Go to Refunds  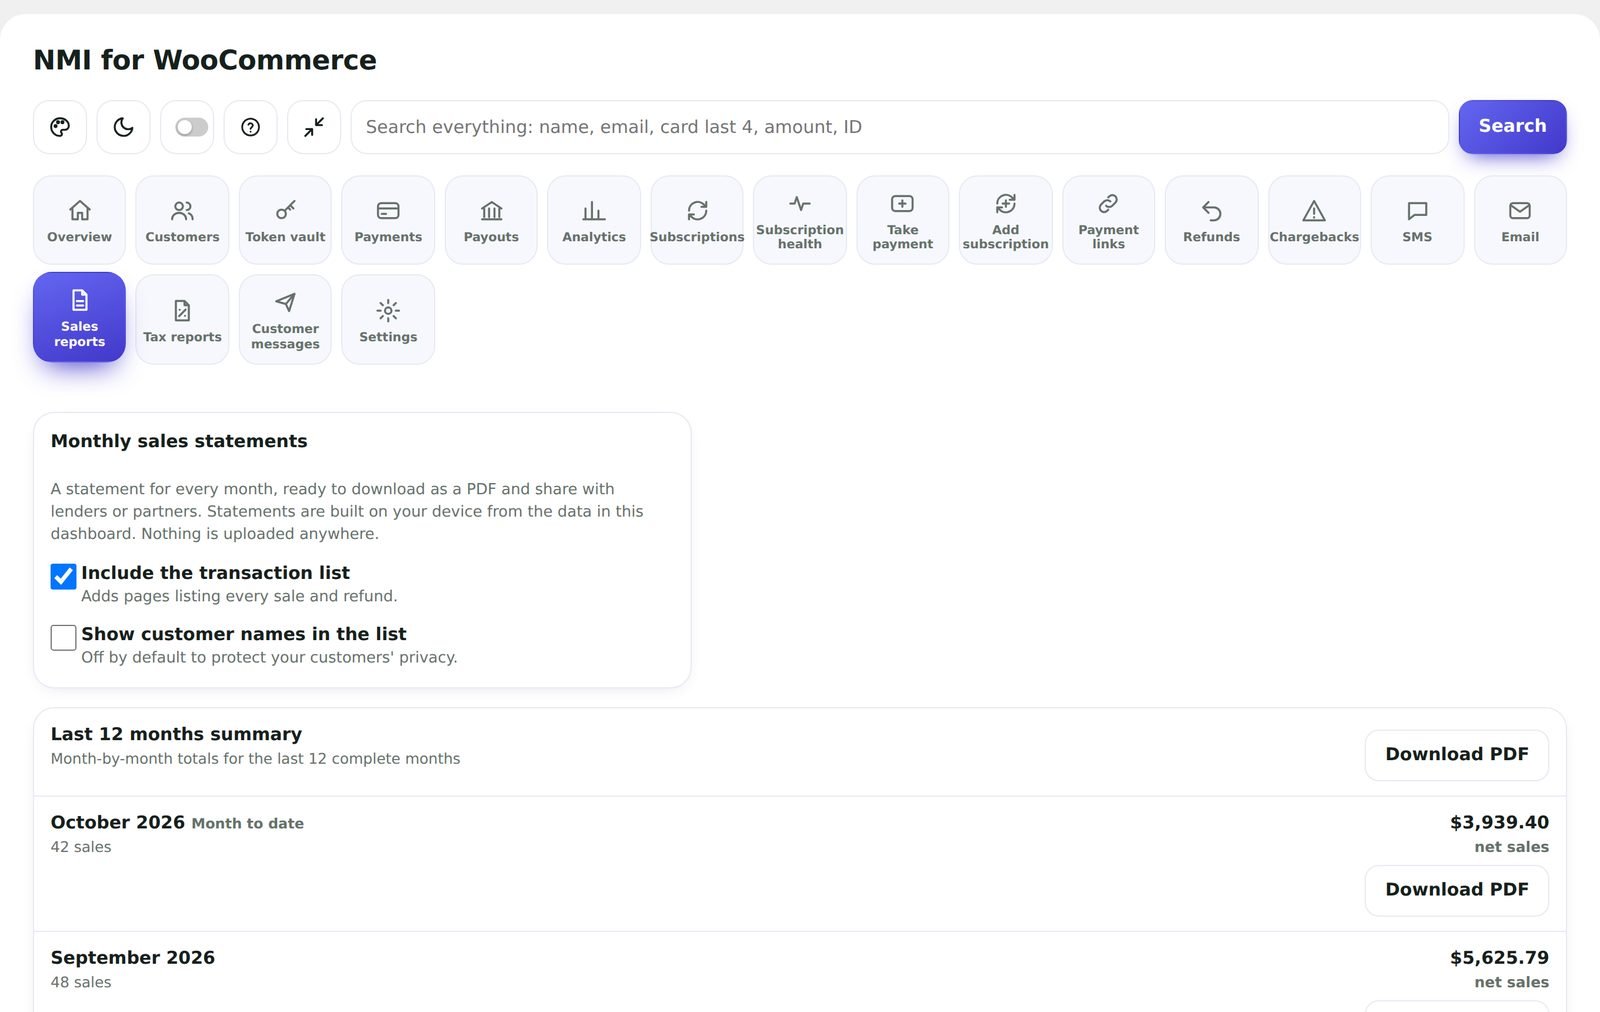point(1211,220)
